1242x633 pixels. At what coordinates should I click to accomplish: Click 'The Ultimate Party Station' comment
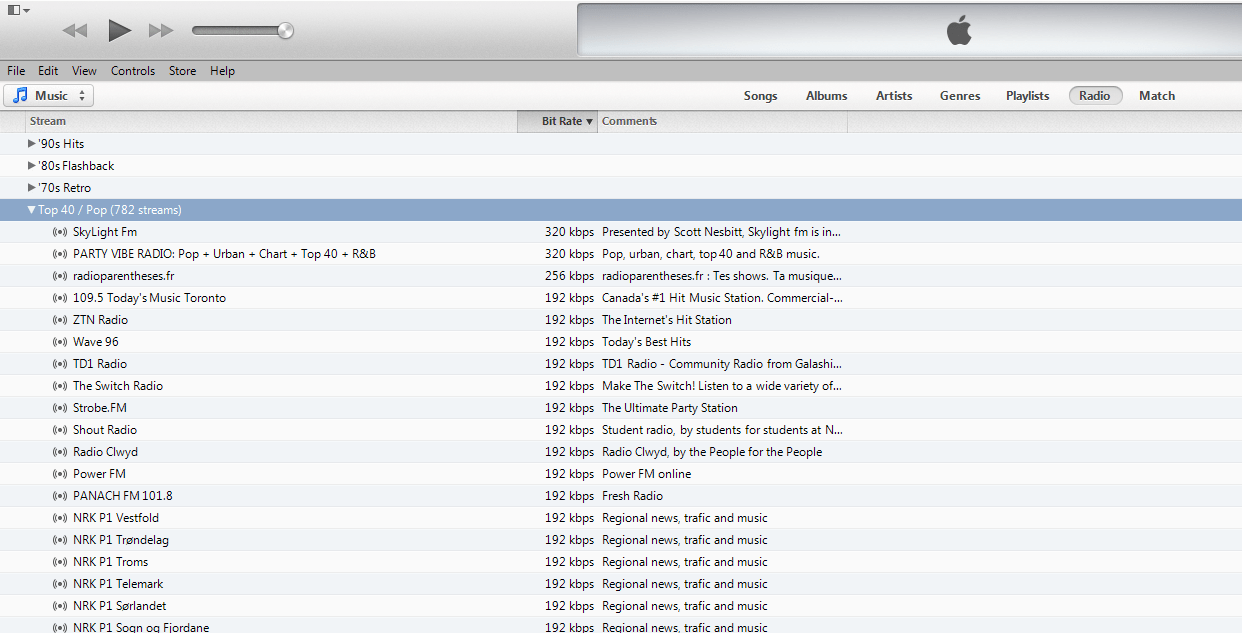tap(670, 408)
